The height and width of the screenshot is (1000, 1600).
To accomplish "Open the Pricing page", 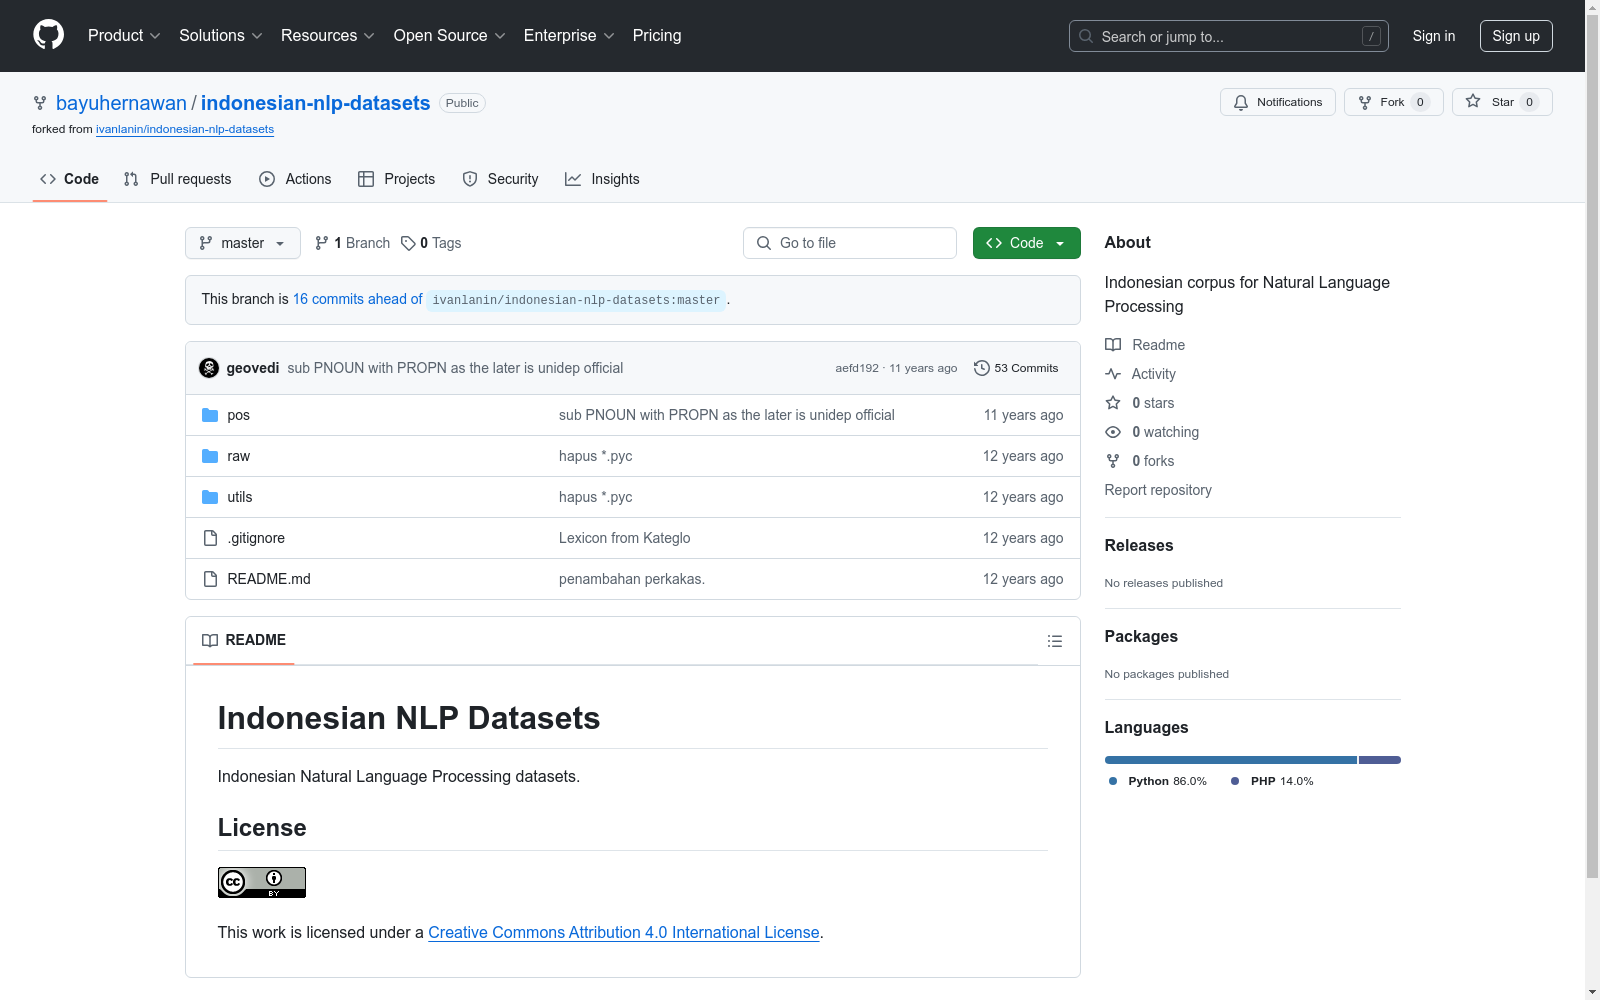I will 657,35.
